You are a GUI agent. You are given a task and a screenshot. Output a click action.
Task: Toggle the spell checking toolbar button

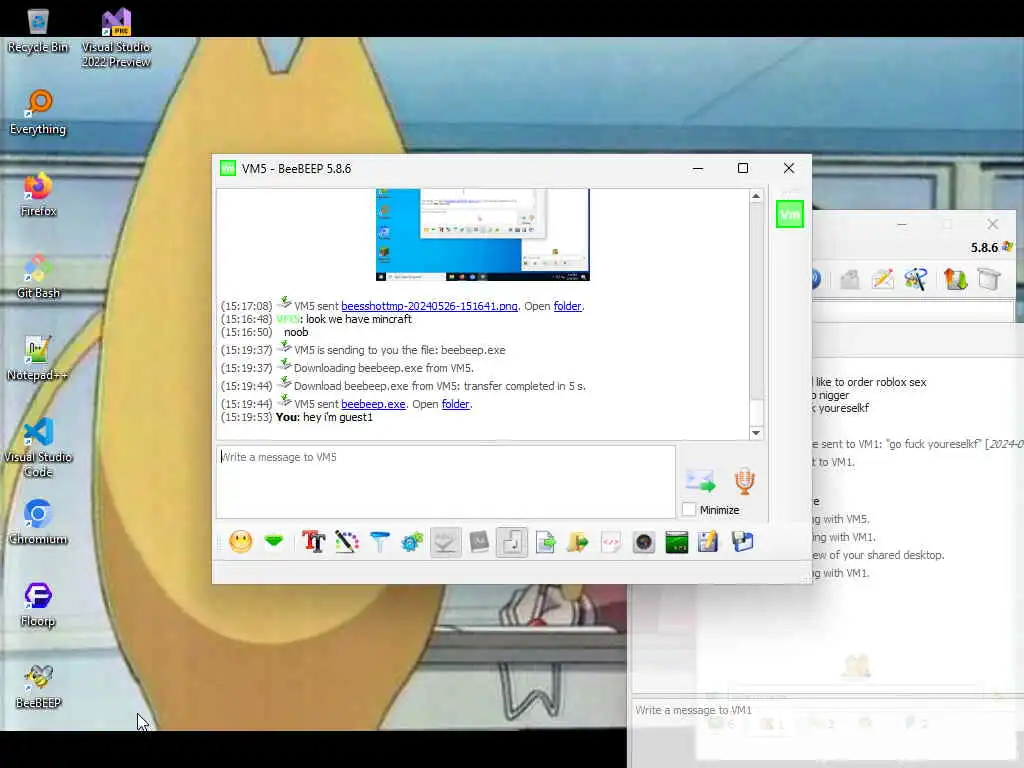(445, 542)
